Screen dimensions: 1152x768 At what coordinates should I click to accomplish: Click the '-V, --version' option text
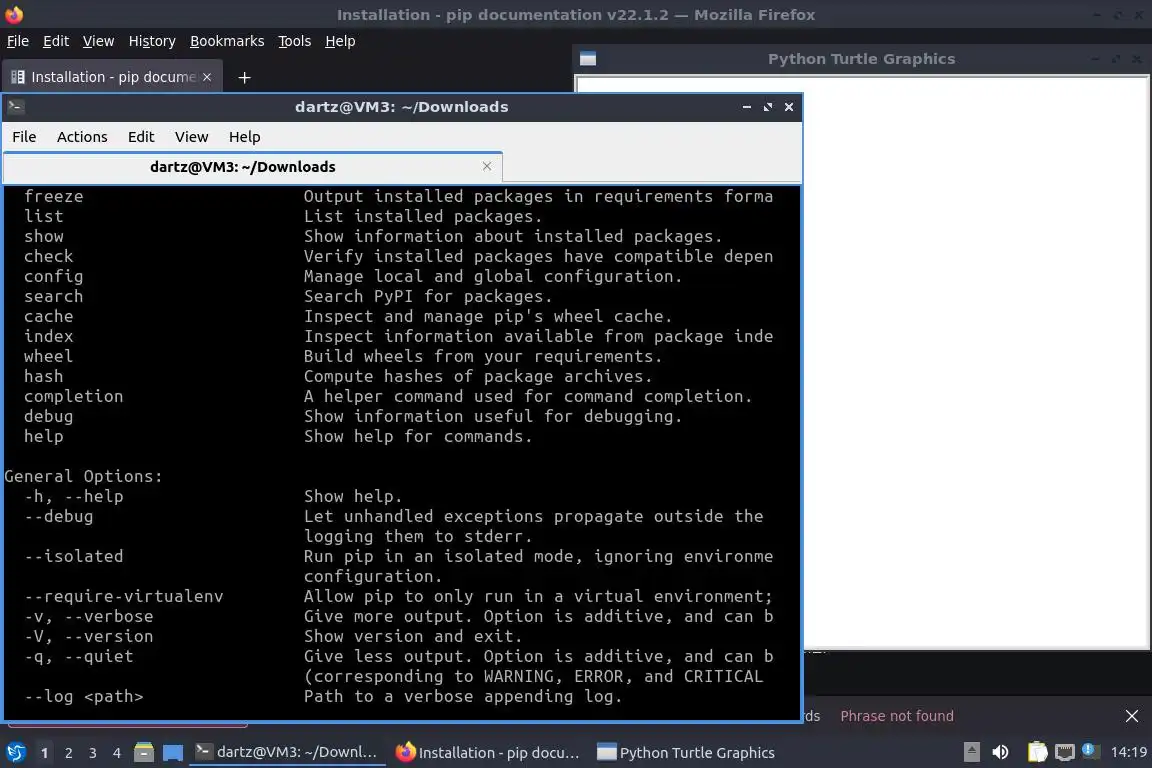(x=89, y=636)
